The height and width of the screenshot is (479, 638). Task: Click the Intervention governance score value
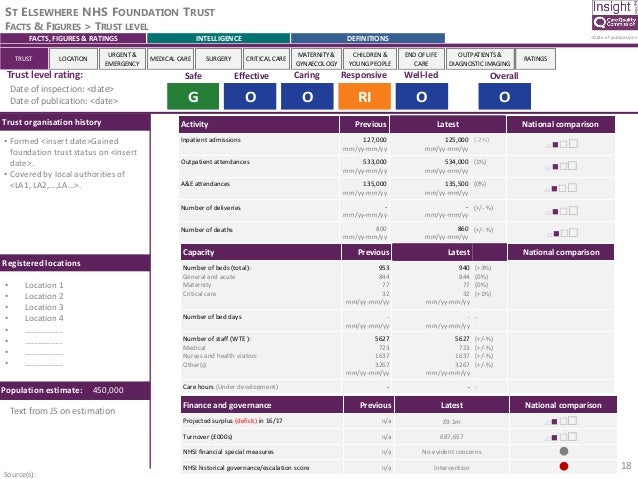(451, 468)
